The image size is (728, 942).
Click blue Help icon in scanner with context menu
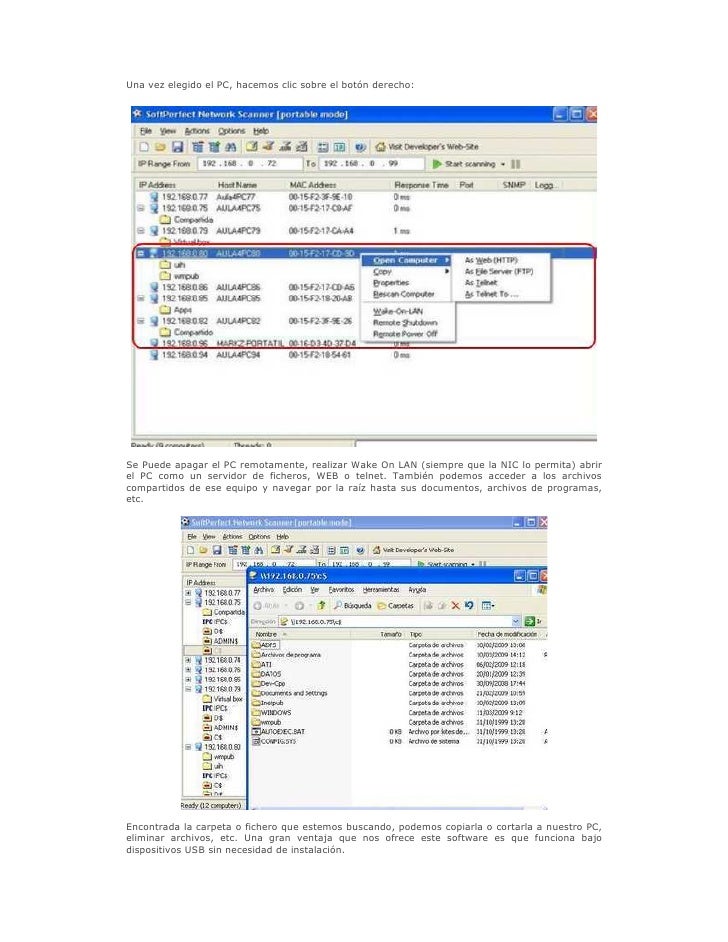click(360, 147)
